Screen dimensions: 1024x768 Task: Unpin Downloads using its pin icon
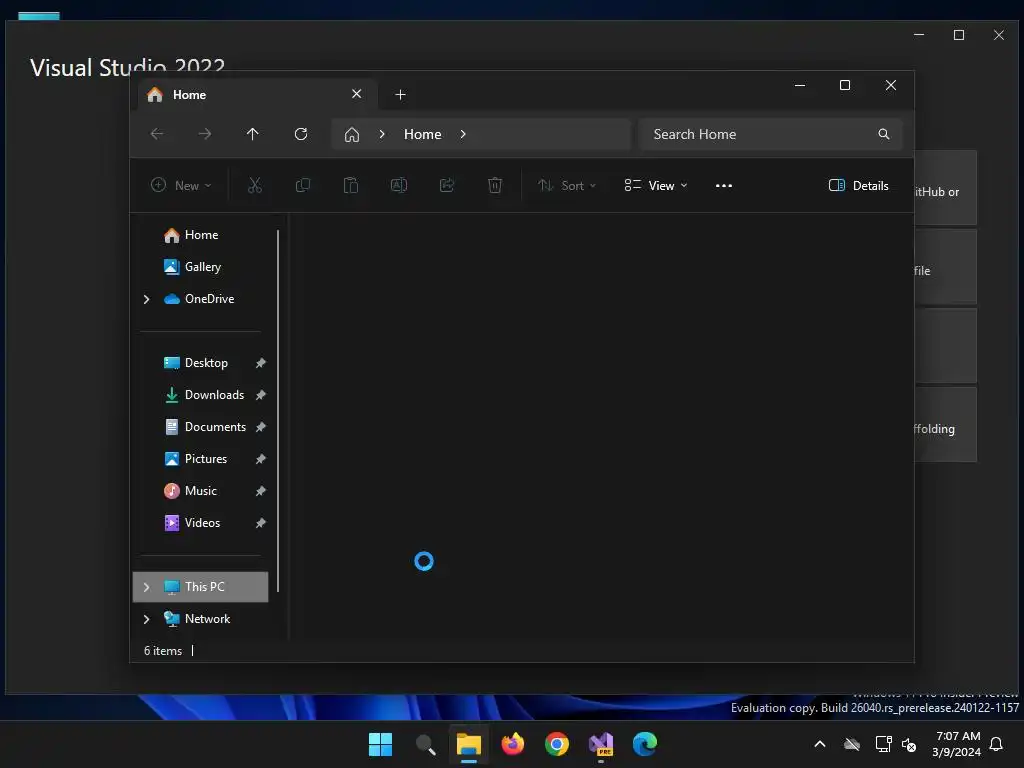click(x=261, y=395)
